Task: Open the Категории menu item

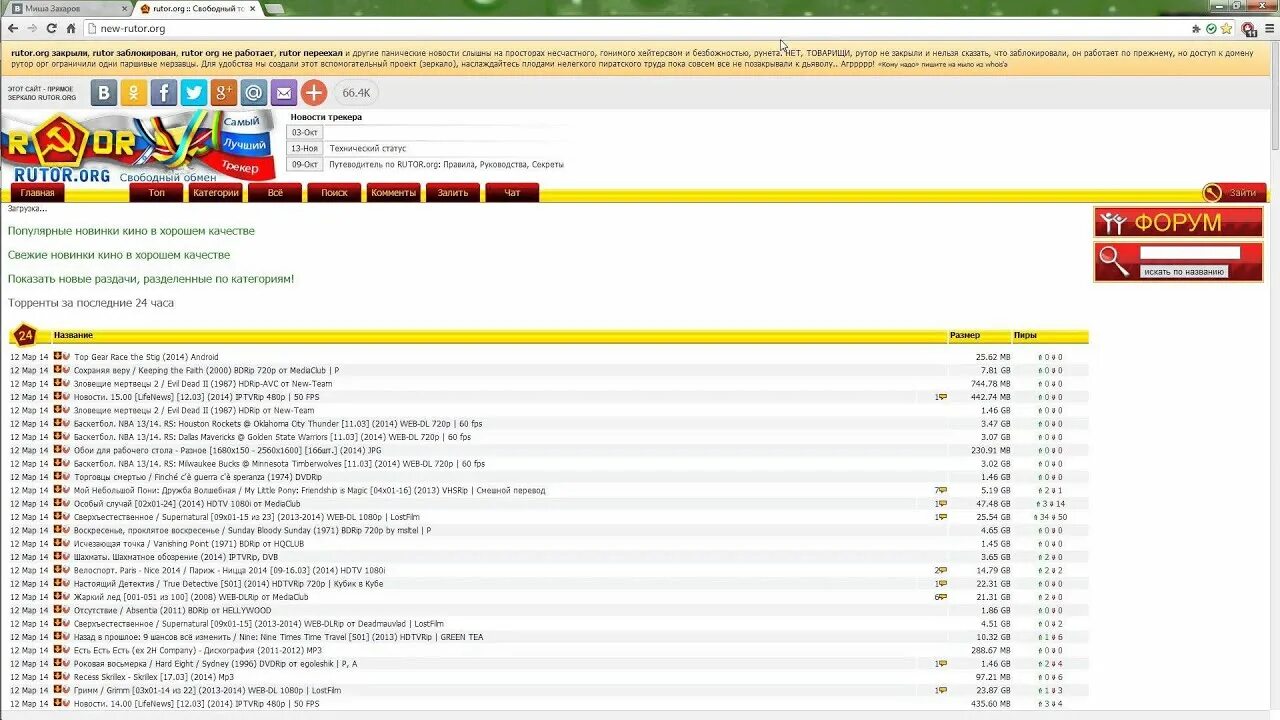Action: pyautogui.click(x=216, y=193)
